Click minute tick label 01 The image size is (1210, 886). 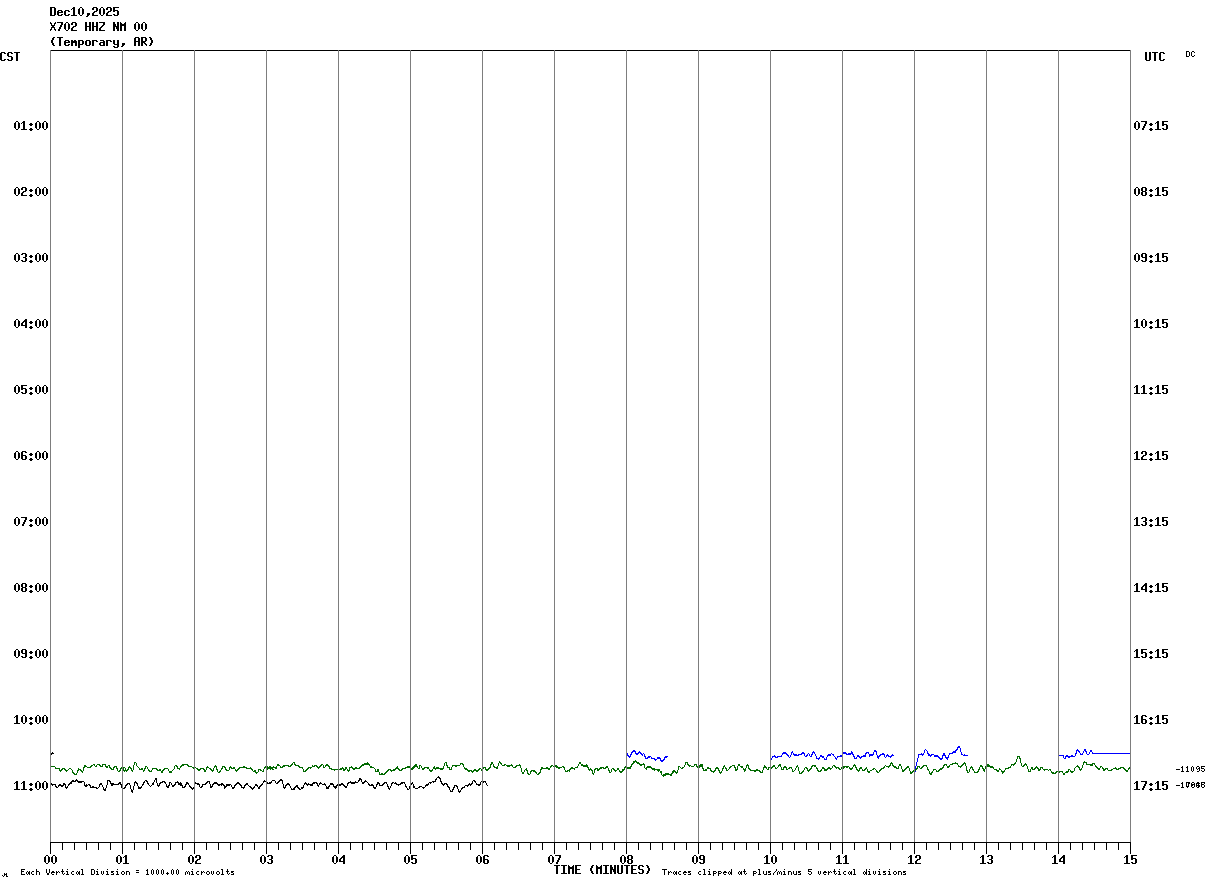(x=122, y=859)
